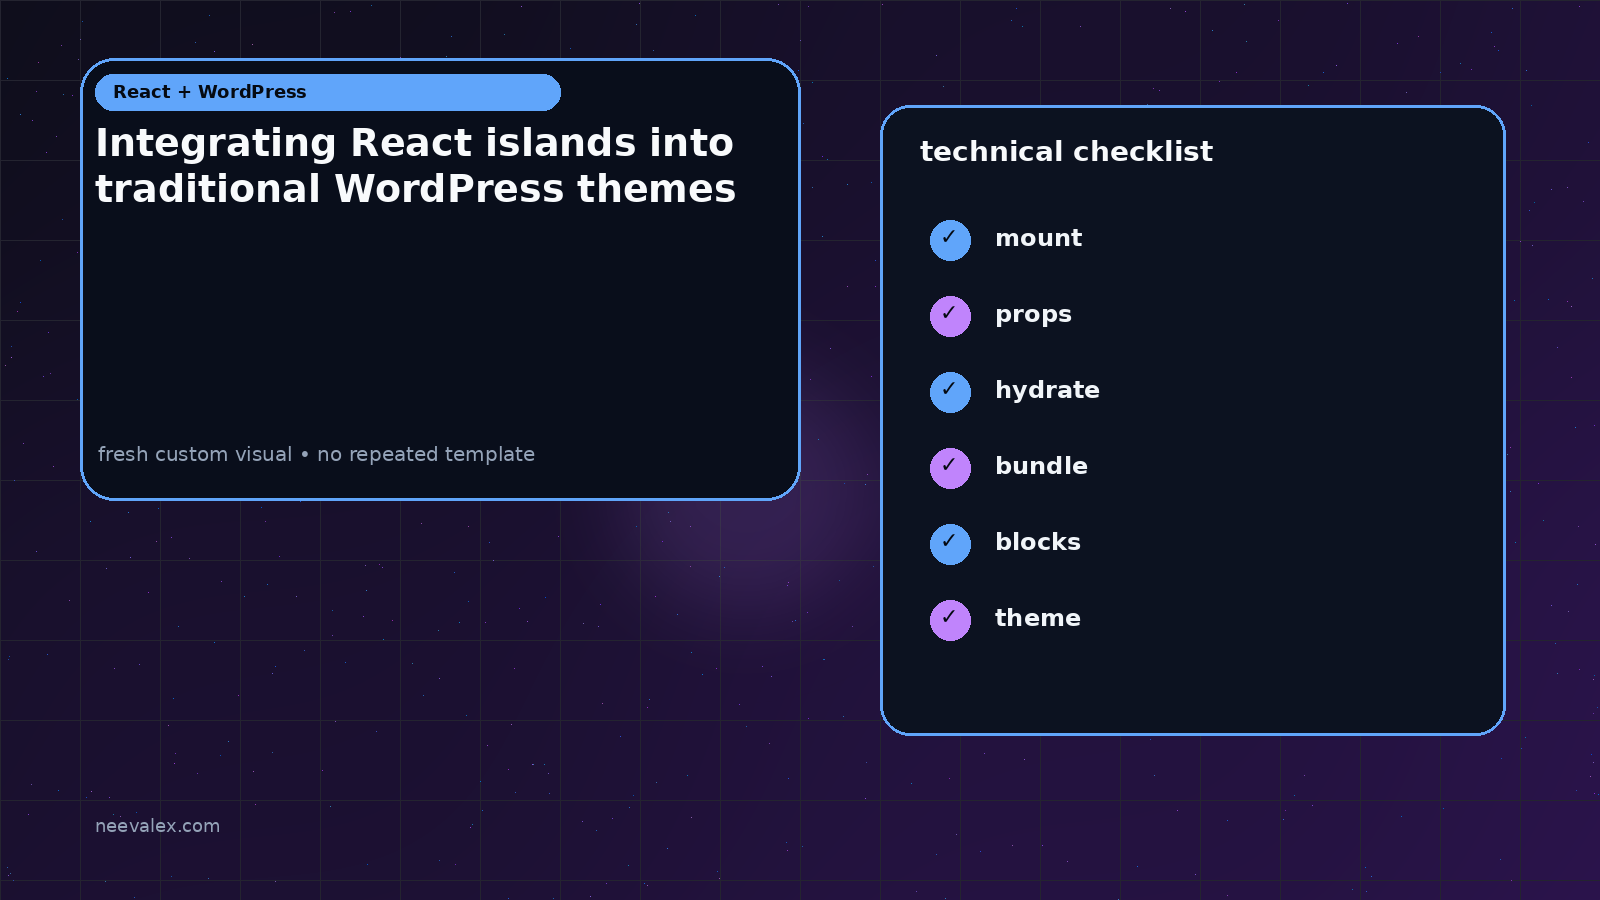Image resolution: width=1600 pixels, height=900 pixels.
Task: Click the purple checkmark icon beside props
Action: [x=950, y=316]
